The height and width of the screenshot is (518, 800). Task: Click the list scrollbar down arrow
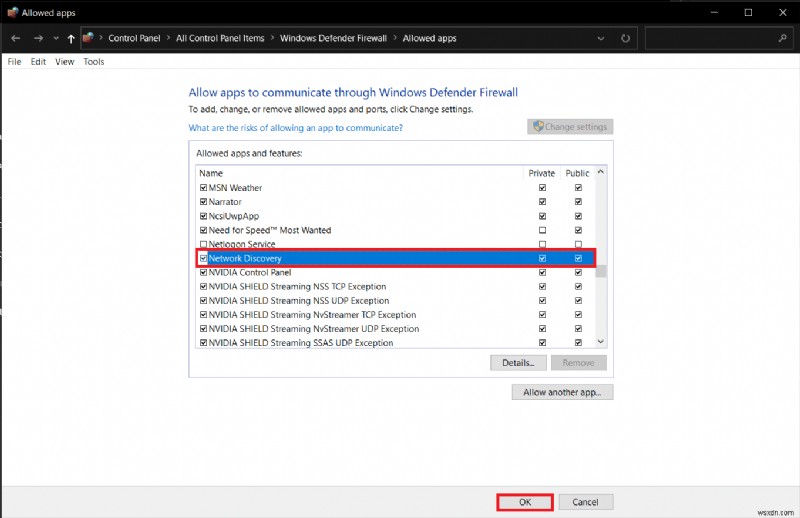601,341
